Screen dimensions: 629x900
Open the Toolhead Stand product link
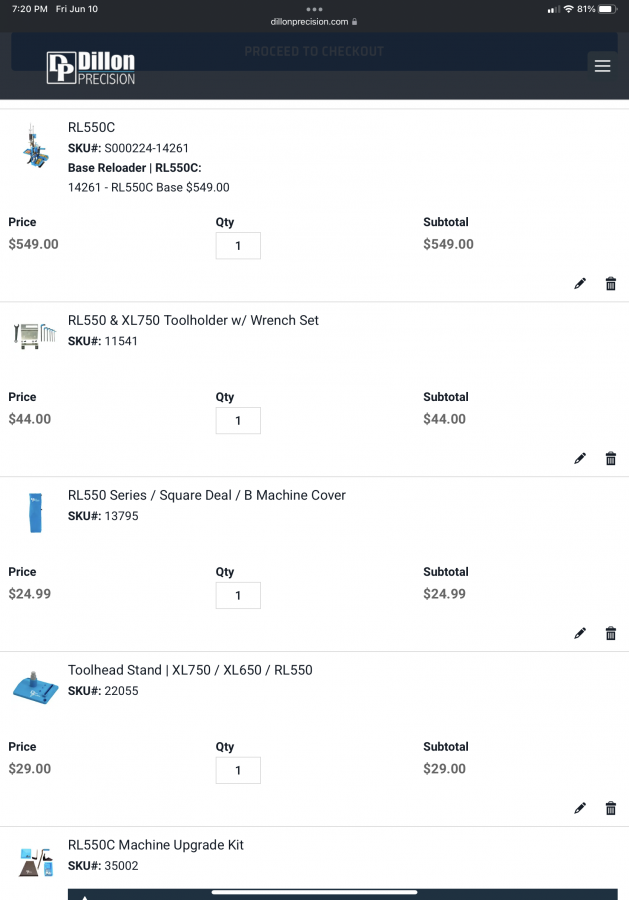190,670
